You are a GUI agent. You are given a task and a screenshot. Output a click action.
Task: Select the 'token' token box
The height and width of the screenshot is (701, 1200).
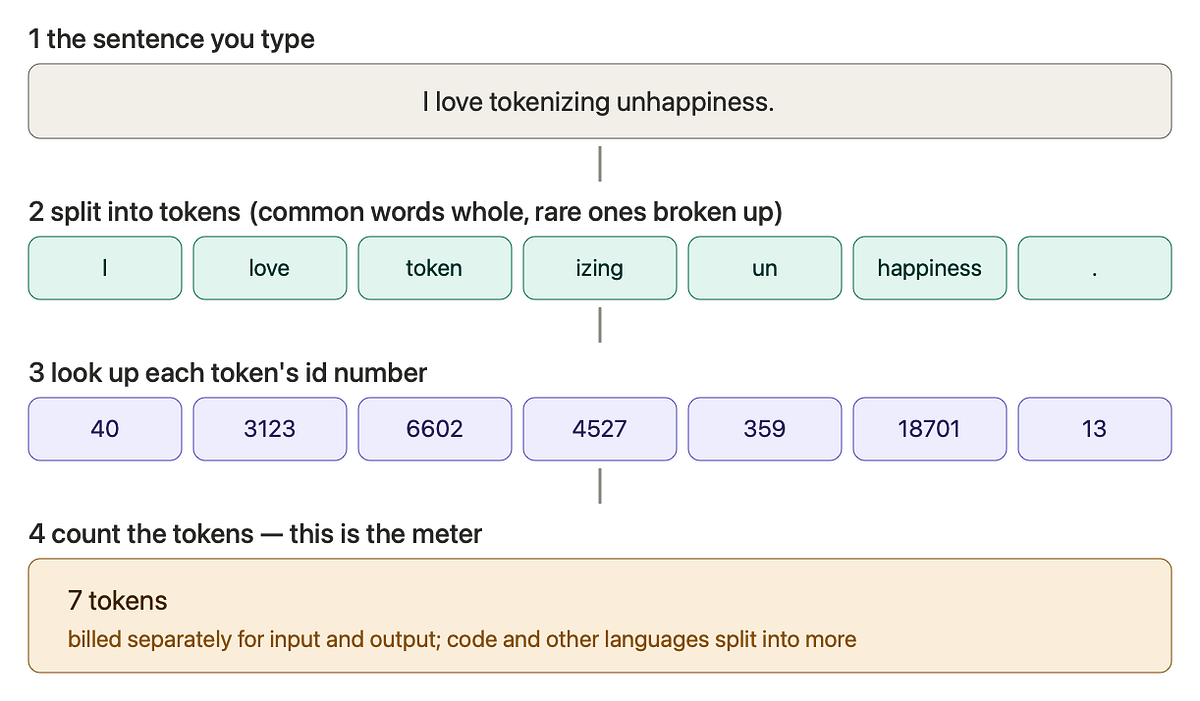point(435,268)
